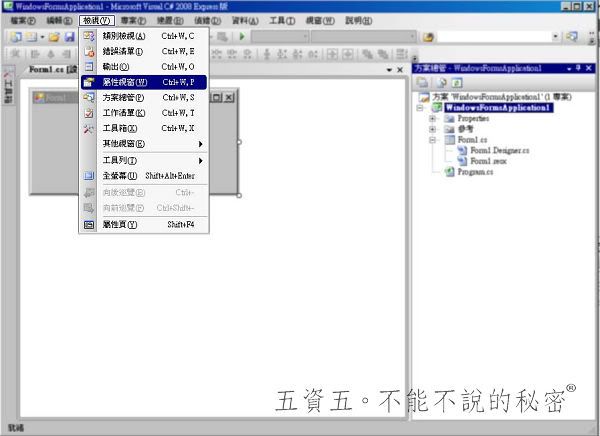Expand the Properties node in Solution Explorer
This screenshot has height=436, width=600.
coord(433,119)
